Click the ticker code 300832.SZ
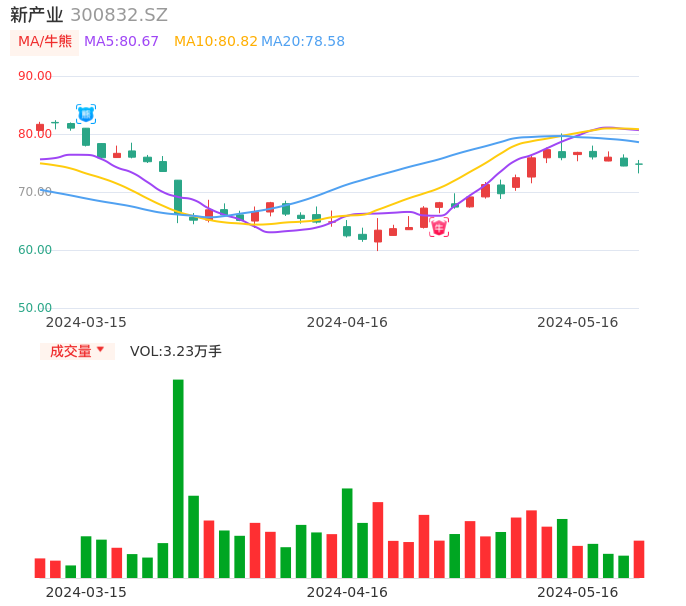The image size is (686, 606). click(119, 15)
